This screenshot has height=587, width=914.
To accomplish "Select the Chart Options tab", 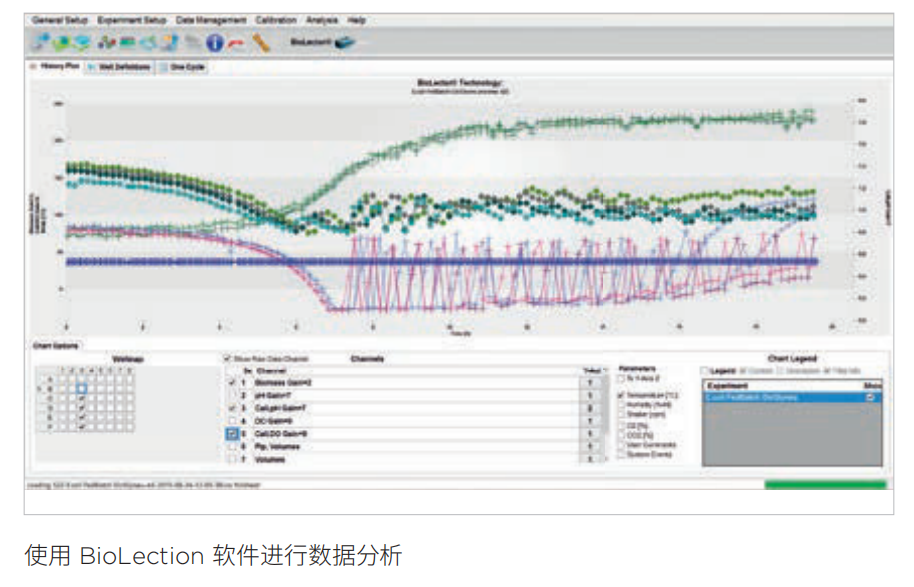I will click(x=55, y=346).
